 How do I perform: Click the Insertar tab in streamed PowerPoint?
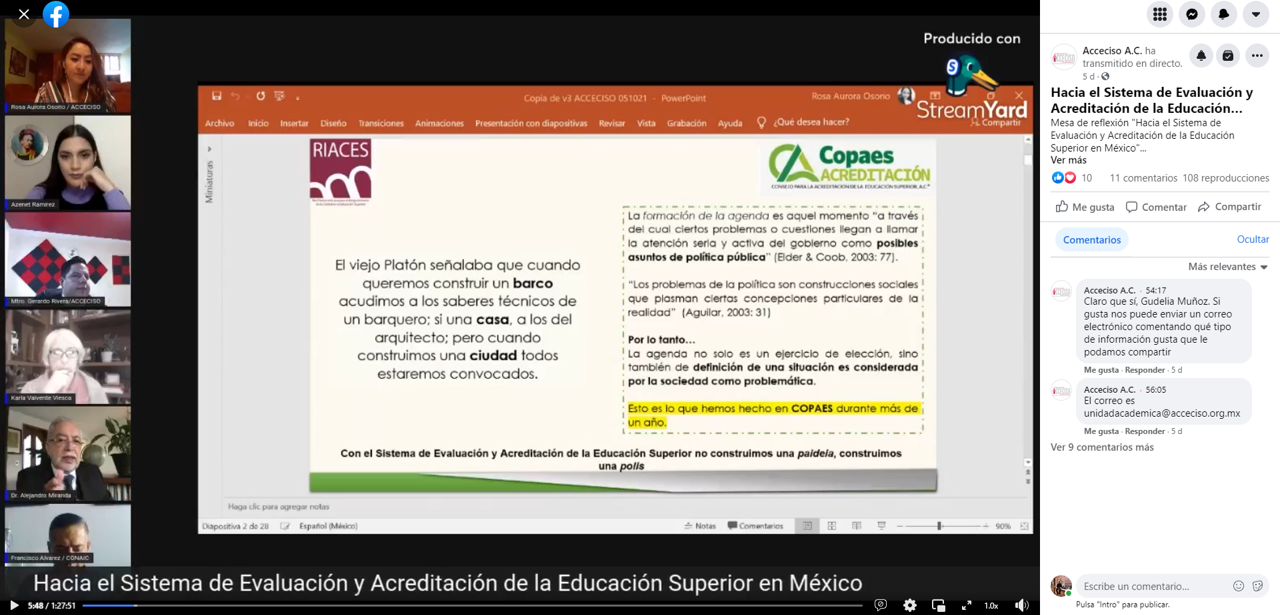point(294,123)
